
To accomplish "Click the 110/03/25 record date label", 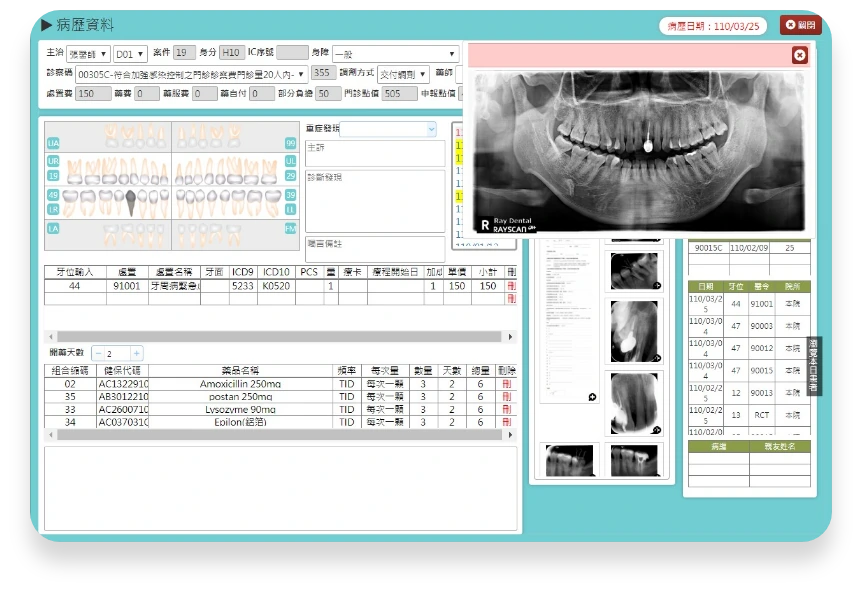I will coord(713,26).
